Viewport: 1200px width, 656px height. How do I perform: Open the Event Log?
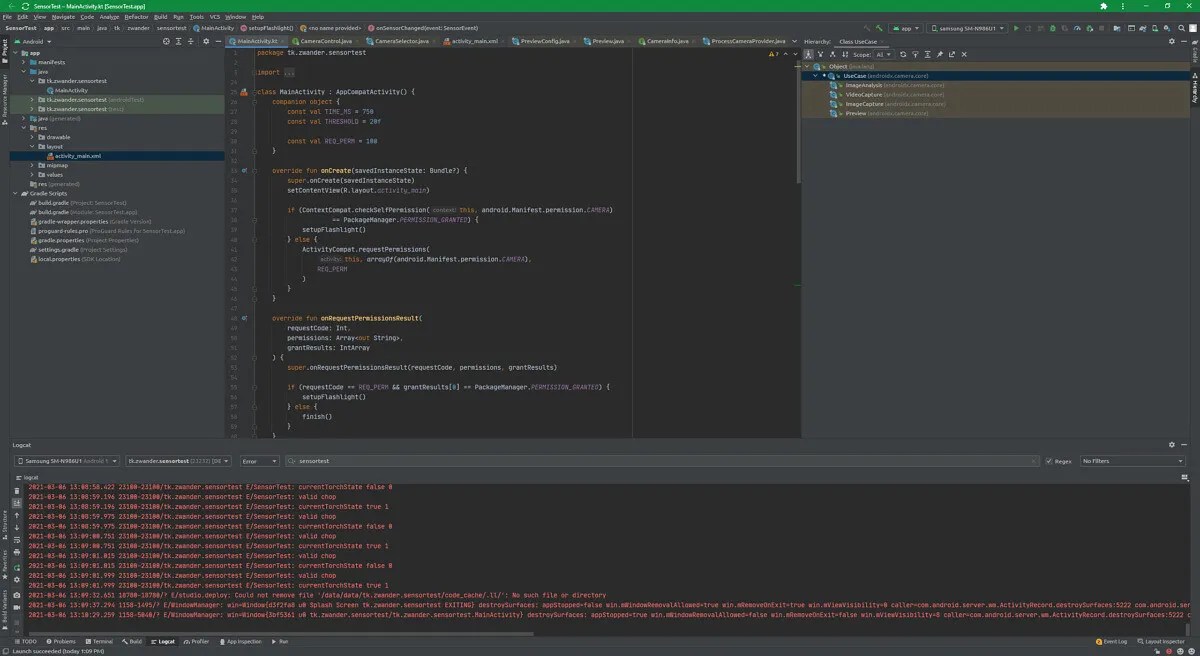pos(1112,641)
